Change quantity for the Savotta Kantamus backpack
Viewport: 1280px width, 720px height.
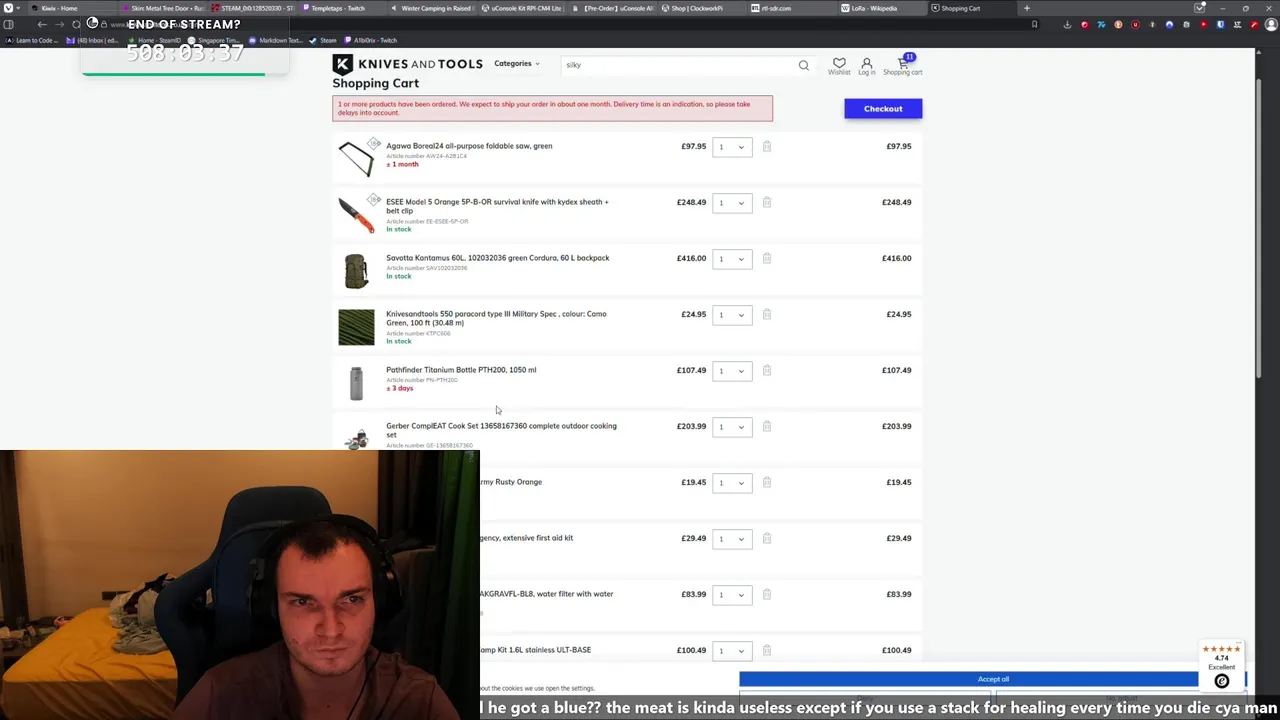[x=732, y=259]
